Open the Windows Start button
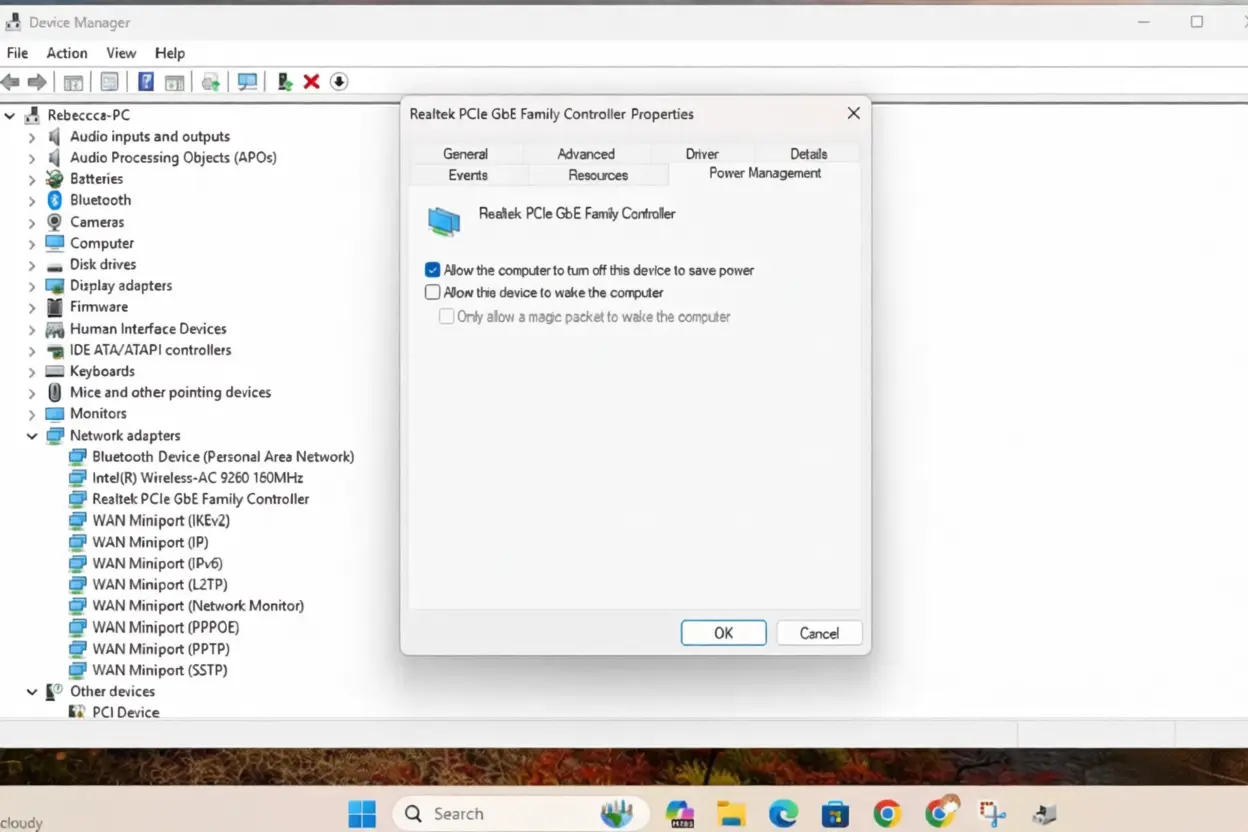This screenshot has height=832, width=1248. (x=362, y=814)
